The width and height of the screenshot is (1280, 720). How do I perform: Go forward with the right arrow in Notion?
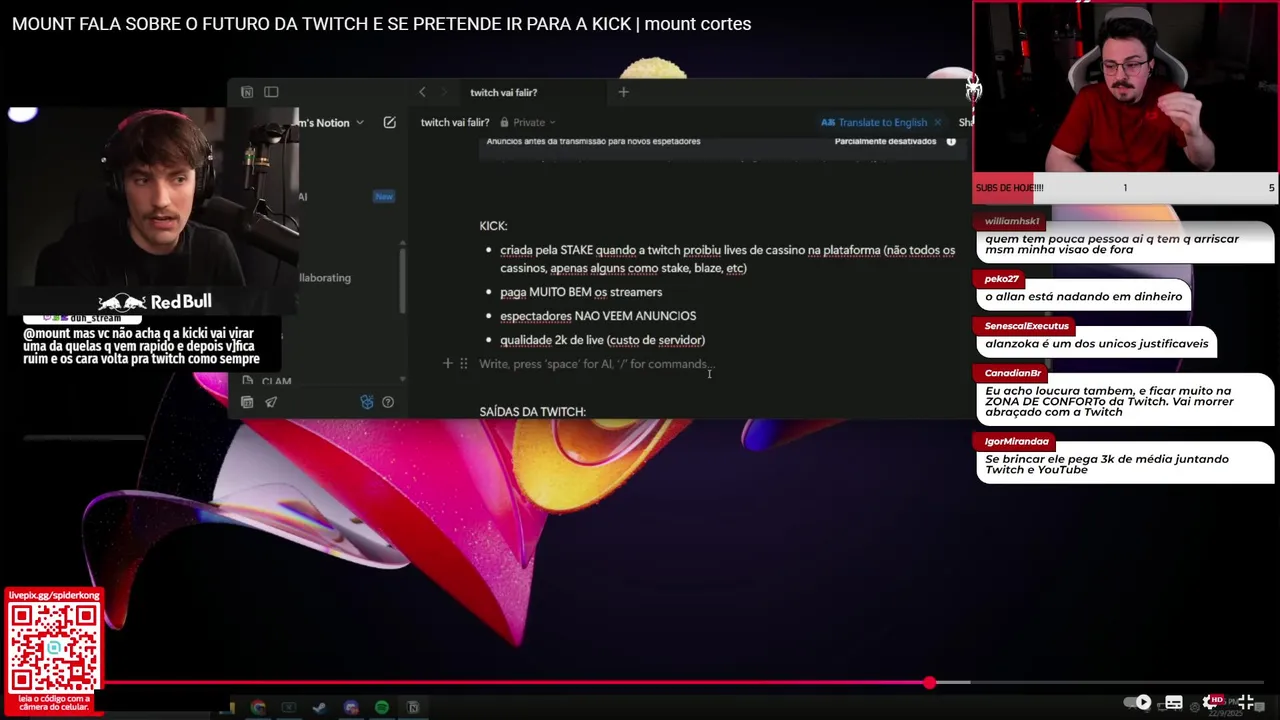(x=445, y=92)
